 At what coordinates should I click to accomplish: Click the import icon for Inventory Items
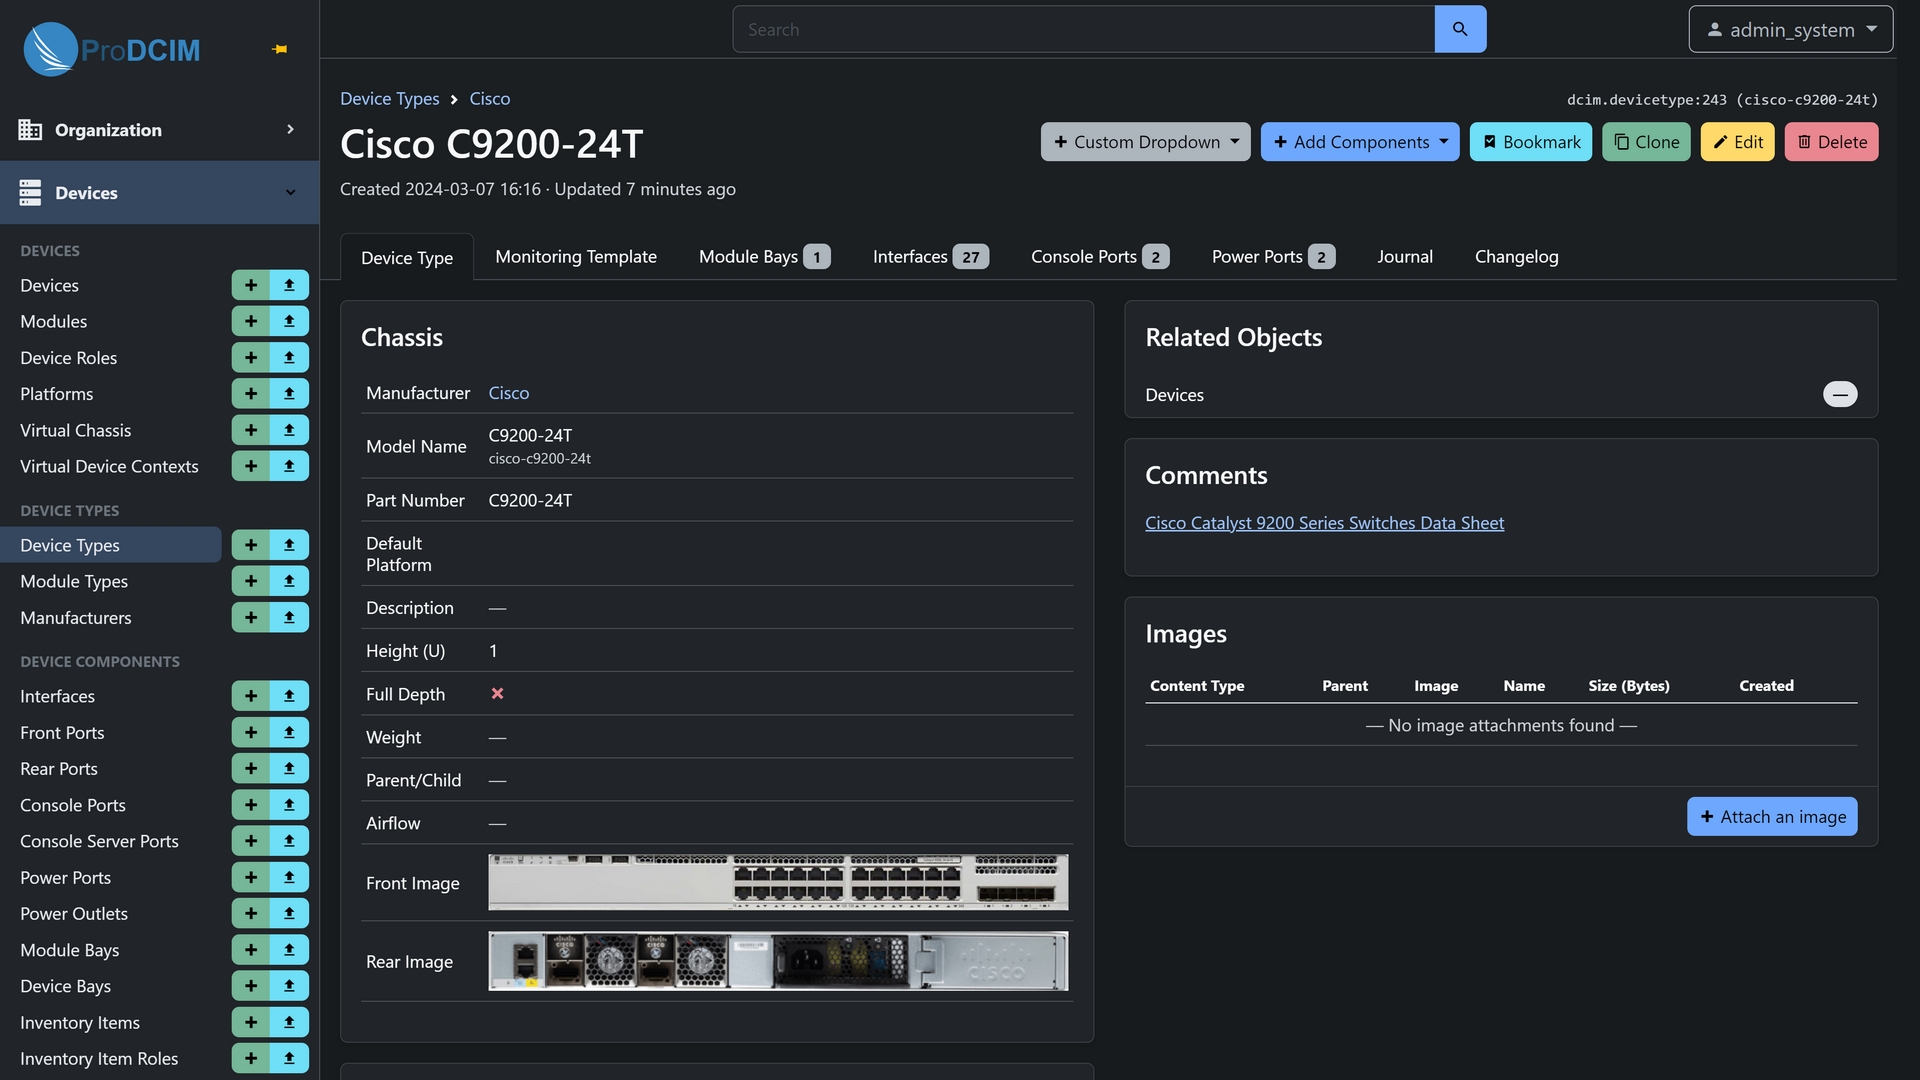(289, 1022)
